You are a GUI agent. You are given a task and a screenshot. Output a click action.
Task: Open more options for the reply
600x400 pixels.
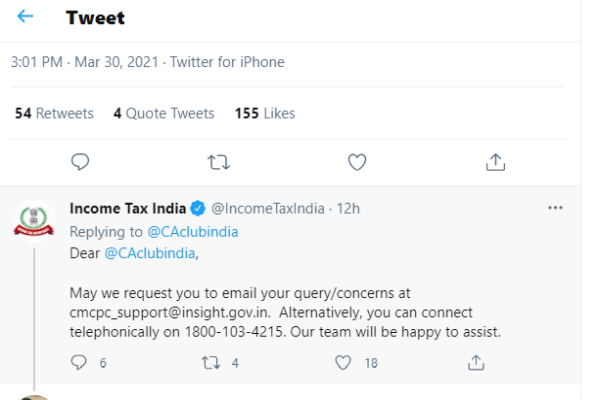[556, 208]
